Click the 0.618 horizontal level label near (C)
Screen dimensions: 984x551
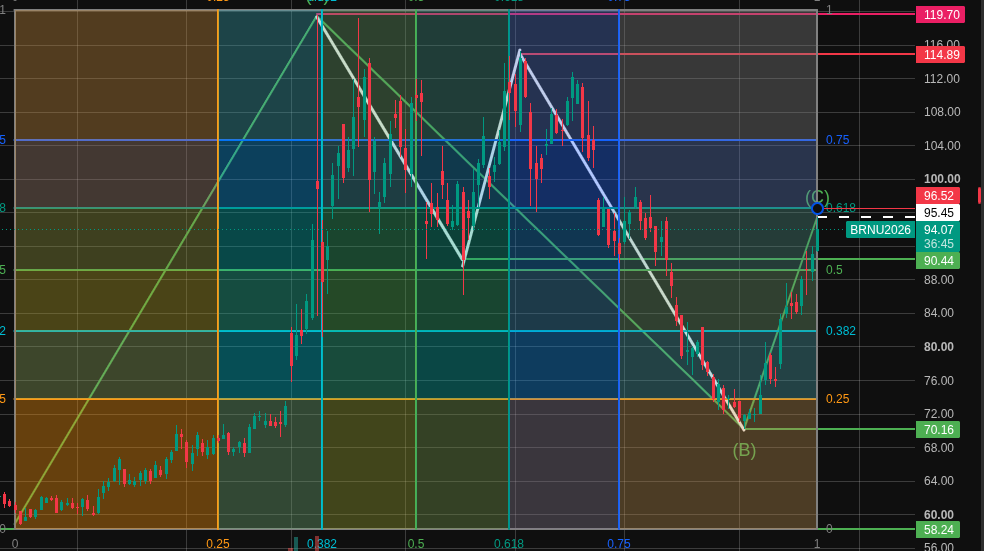point(841,208)
